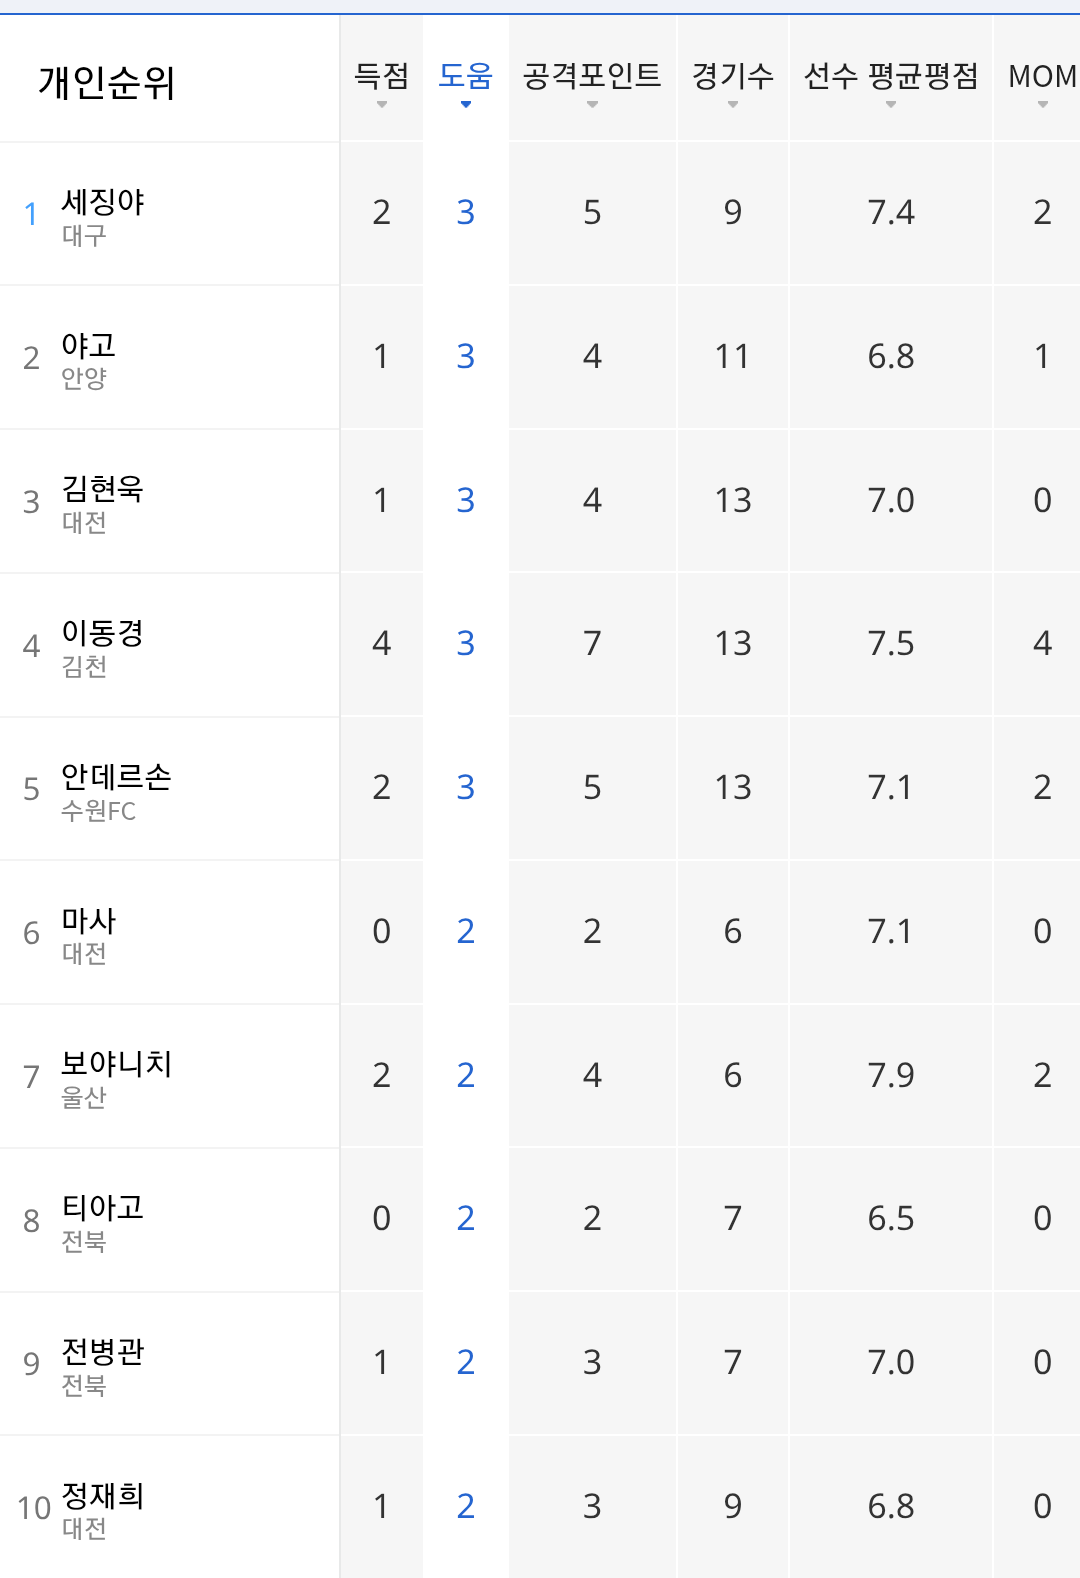Select 보야니치's average rating 7.9 cell

point(891,1075)
